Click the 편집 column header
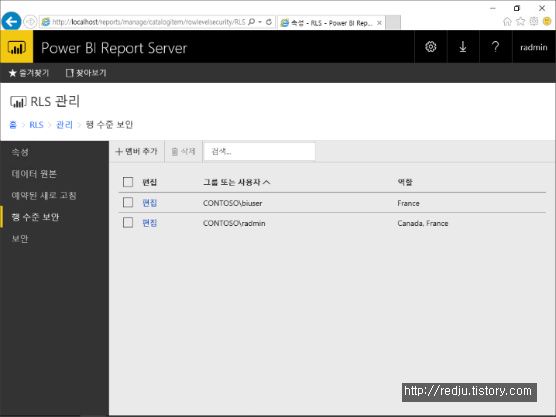The image size is (556, 417). [150, 182]
